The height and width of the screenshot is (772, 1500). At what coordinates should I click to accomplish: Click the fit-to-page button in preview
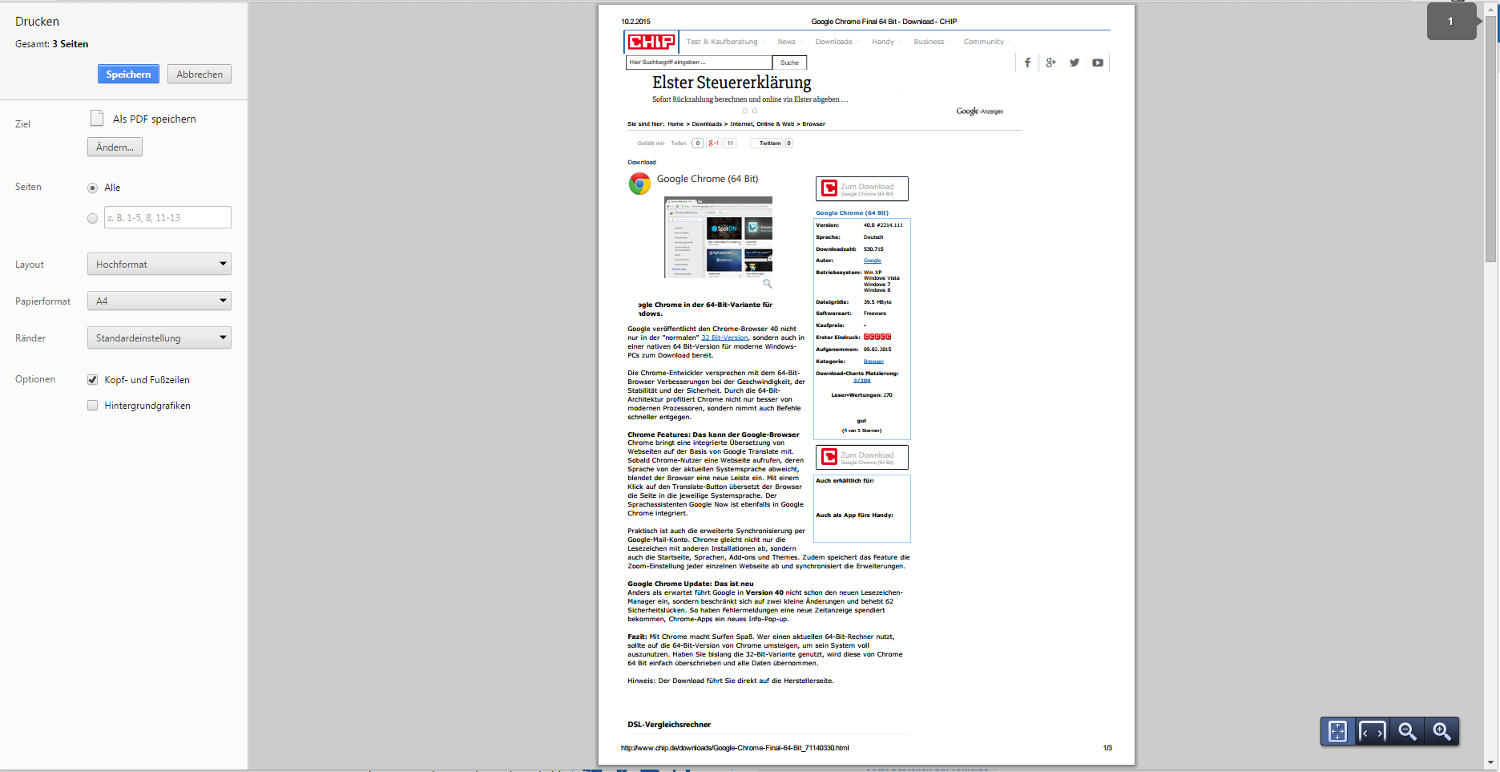tap(1337, 731)
